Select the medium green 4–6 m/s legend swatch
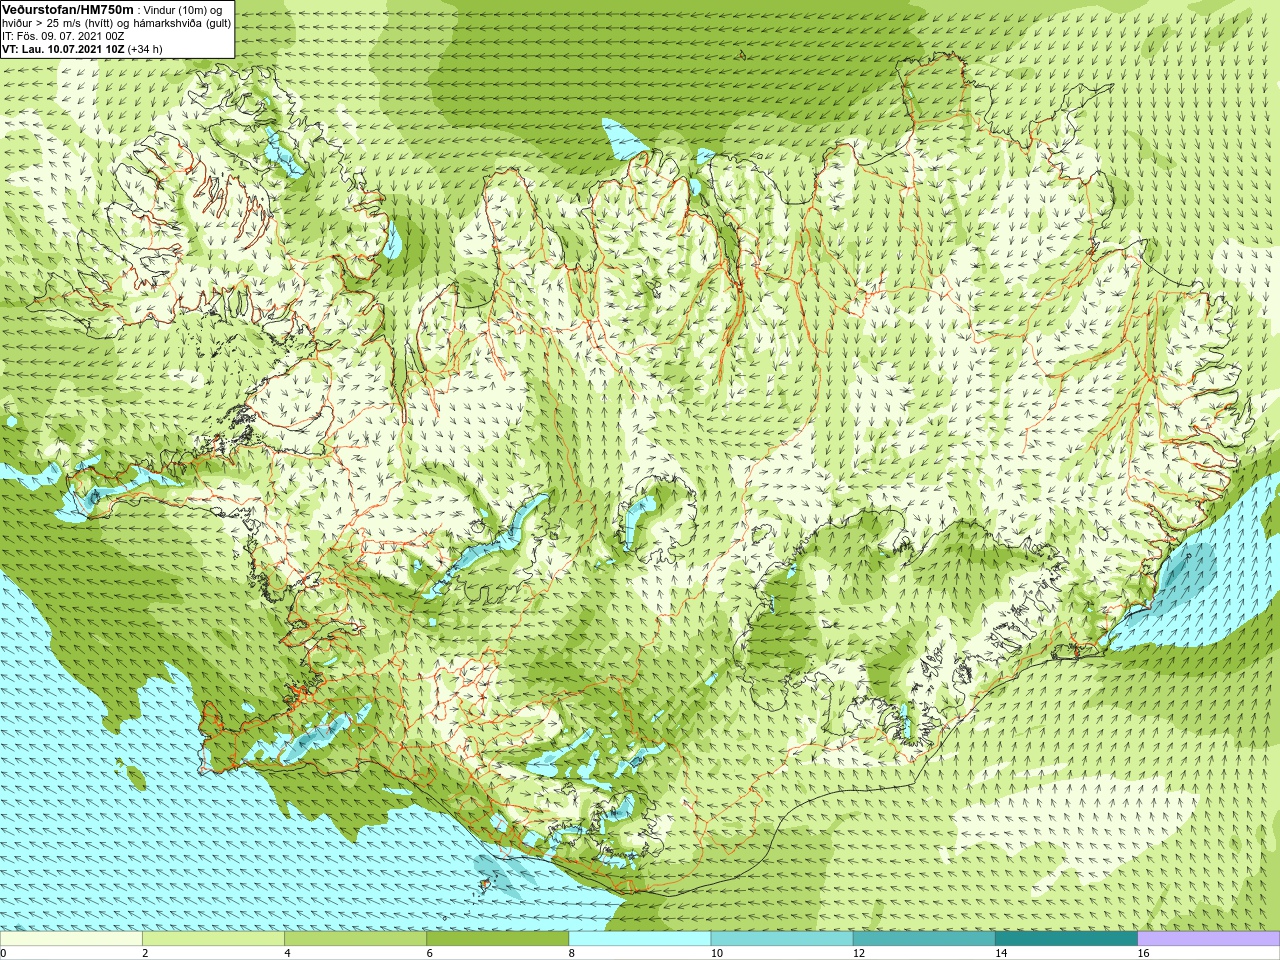The width and height of the screenshot is (1280, 960). tap(355, 939)
